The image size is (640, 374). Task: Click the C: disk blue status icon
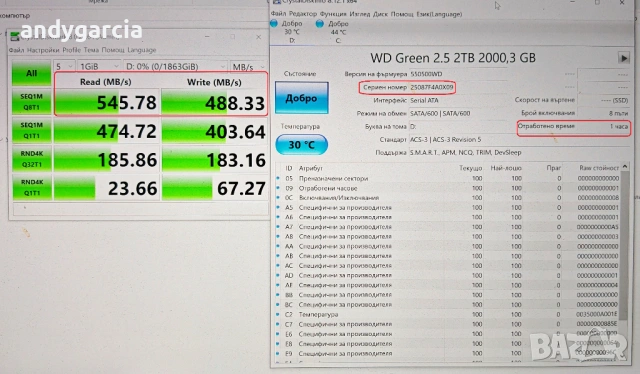click(320, 24)
